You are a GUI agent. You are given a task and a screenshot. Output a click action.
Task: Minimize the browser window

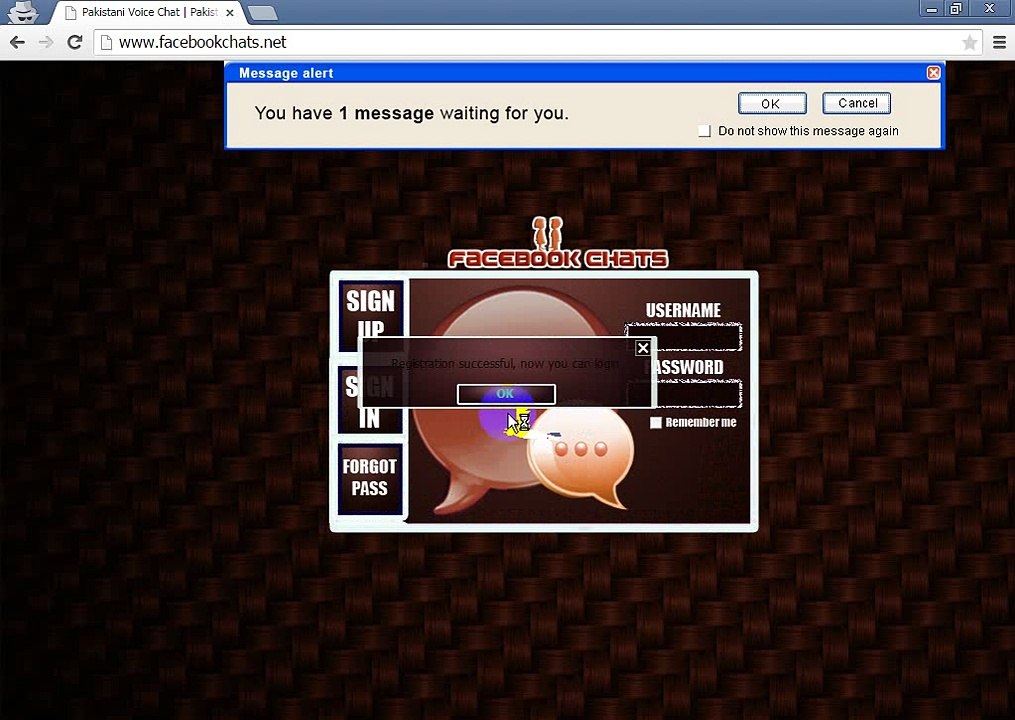click(x=932, y=9)
